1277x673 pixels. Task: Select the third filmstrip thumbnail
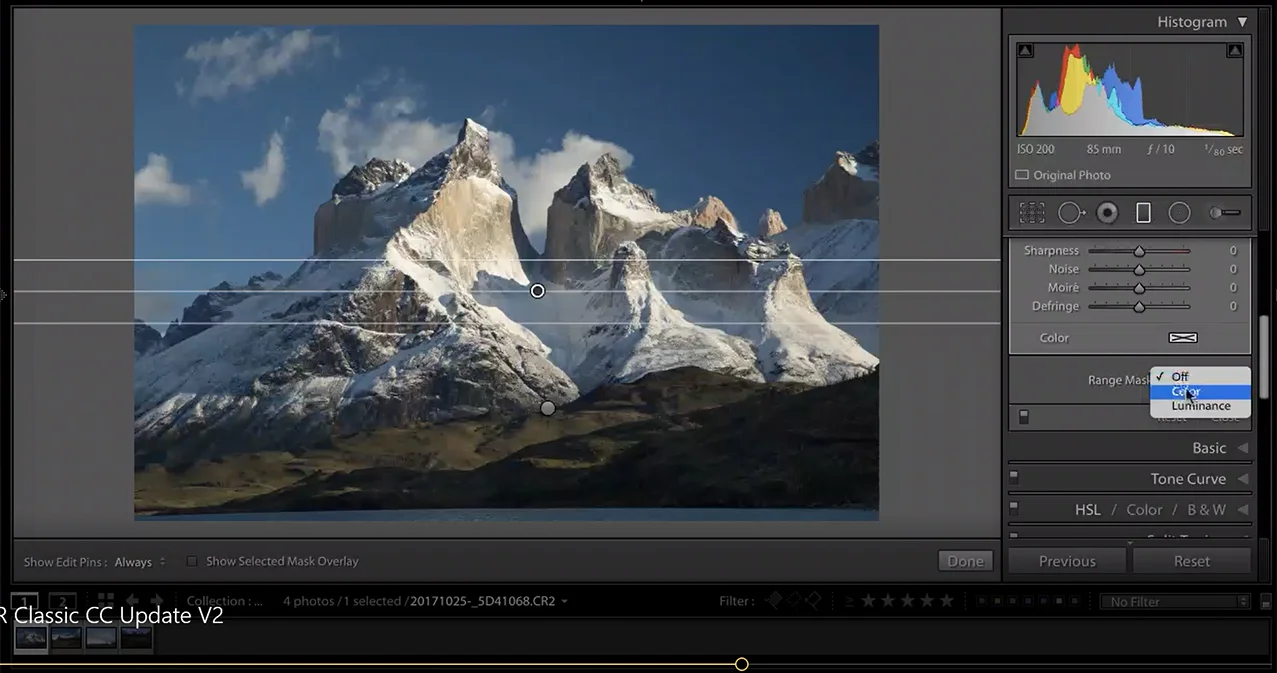click(101, 637)
